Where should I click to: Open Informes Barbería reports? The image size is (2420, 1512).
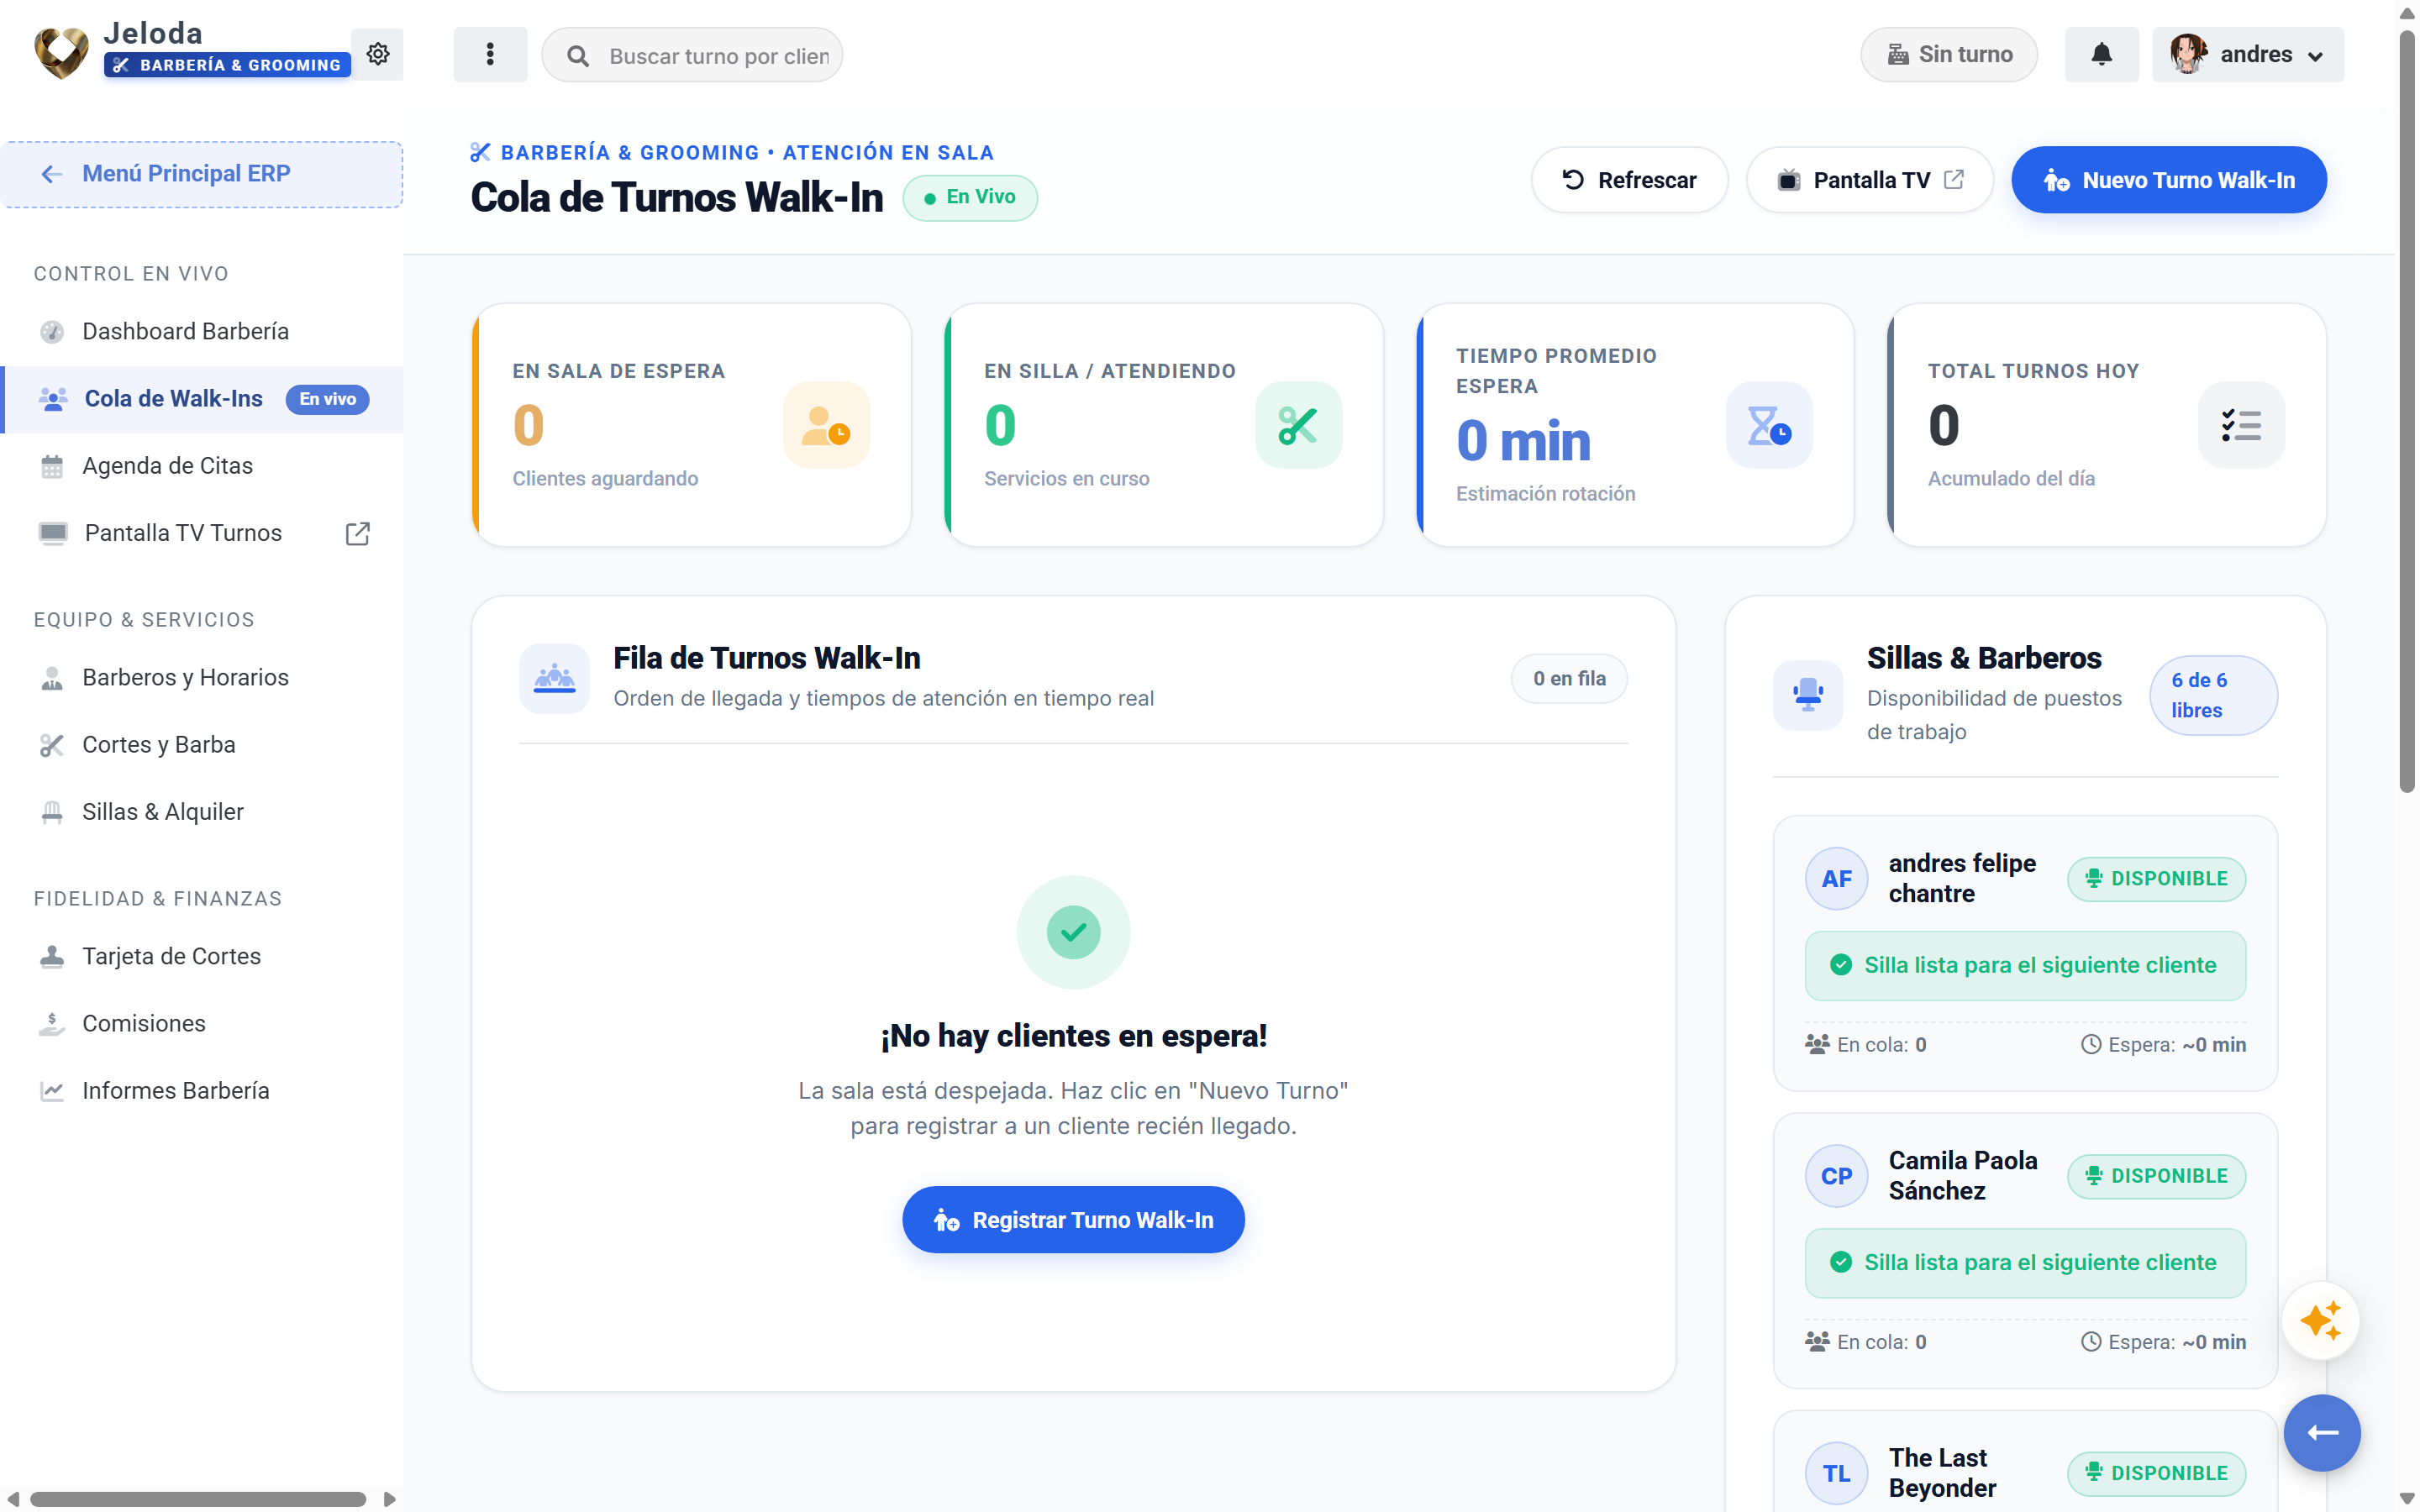point(203,1091)
